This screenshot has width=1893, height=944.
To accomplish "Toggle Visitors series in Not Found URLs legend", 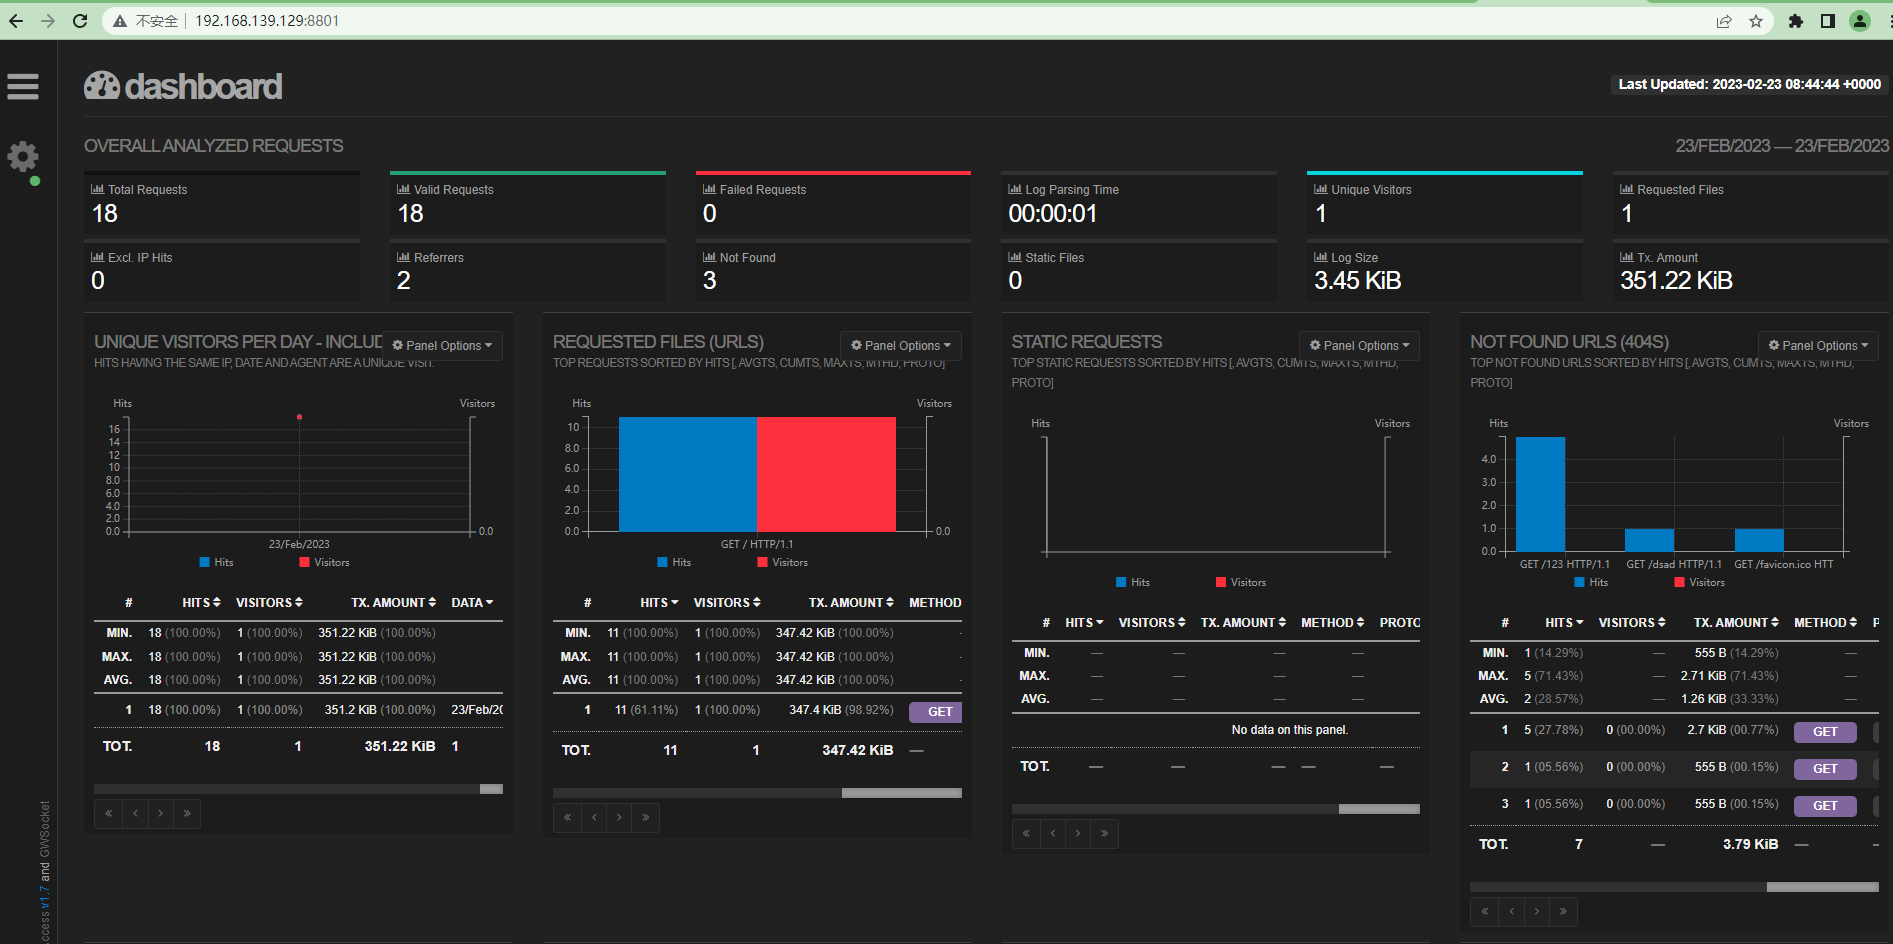I will pyautogui.click(x=1700, y=583).
